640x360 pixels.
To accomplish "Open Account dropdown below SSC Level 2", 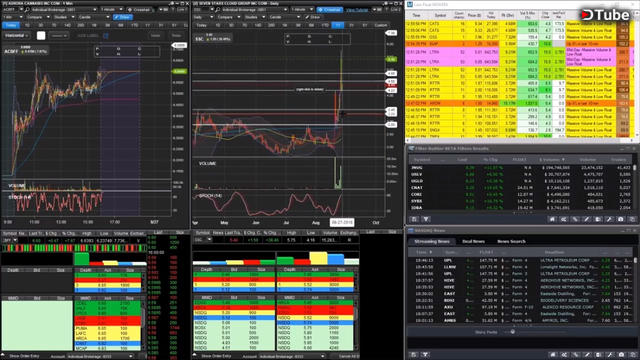I will pos(292,356).
